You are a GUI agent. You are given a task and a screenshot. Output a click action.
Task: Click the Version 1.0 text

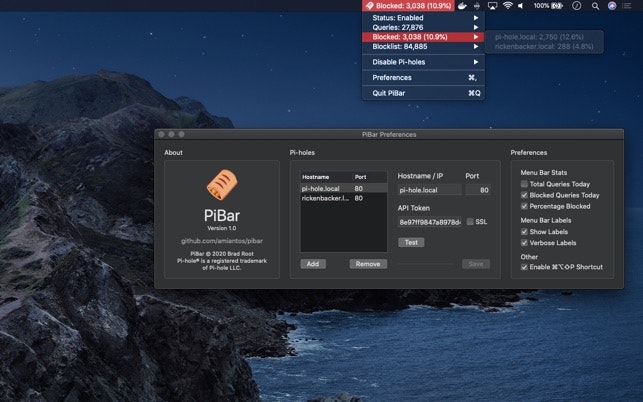[222, 228]
